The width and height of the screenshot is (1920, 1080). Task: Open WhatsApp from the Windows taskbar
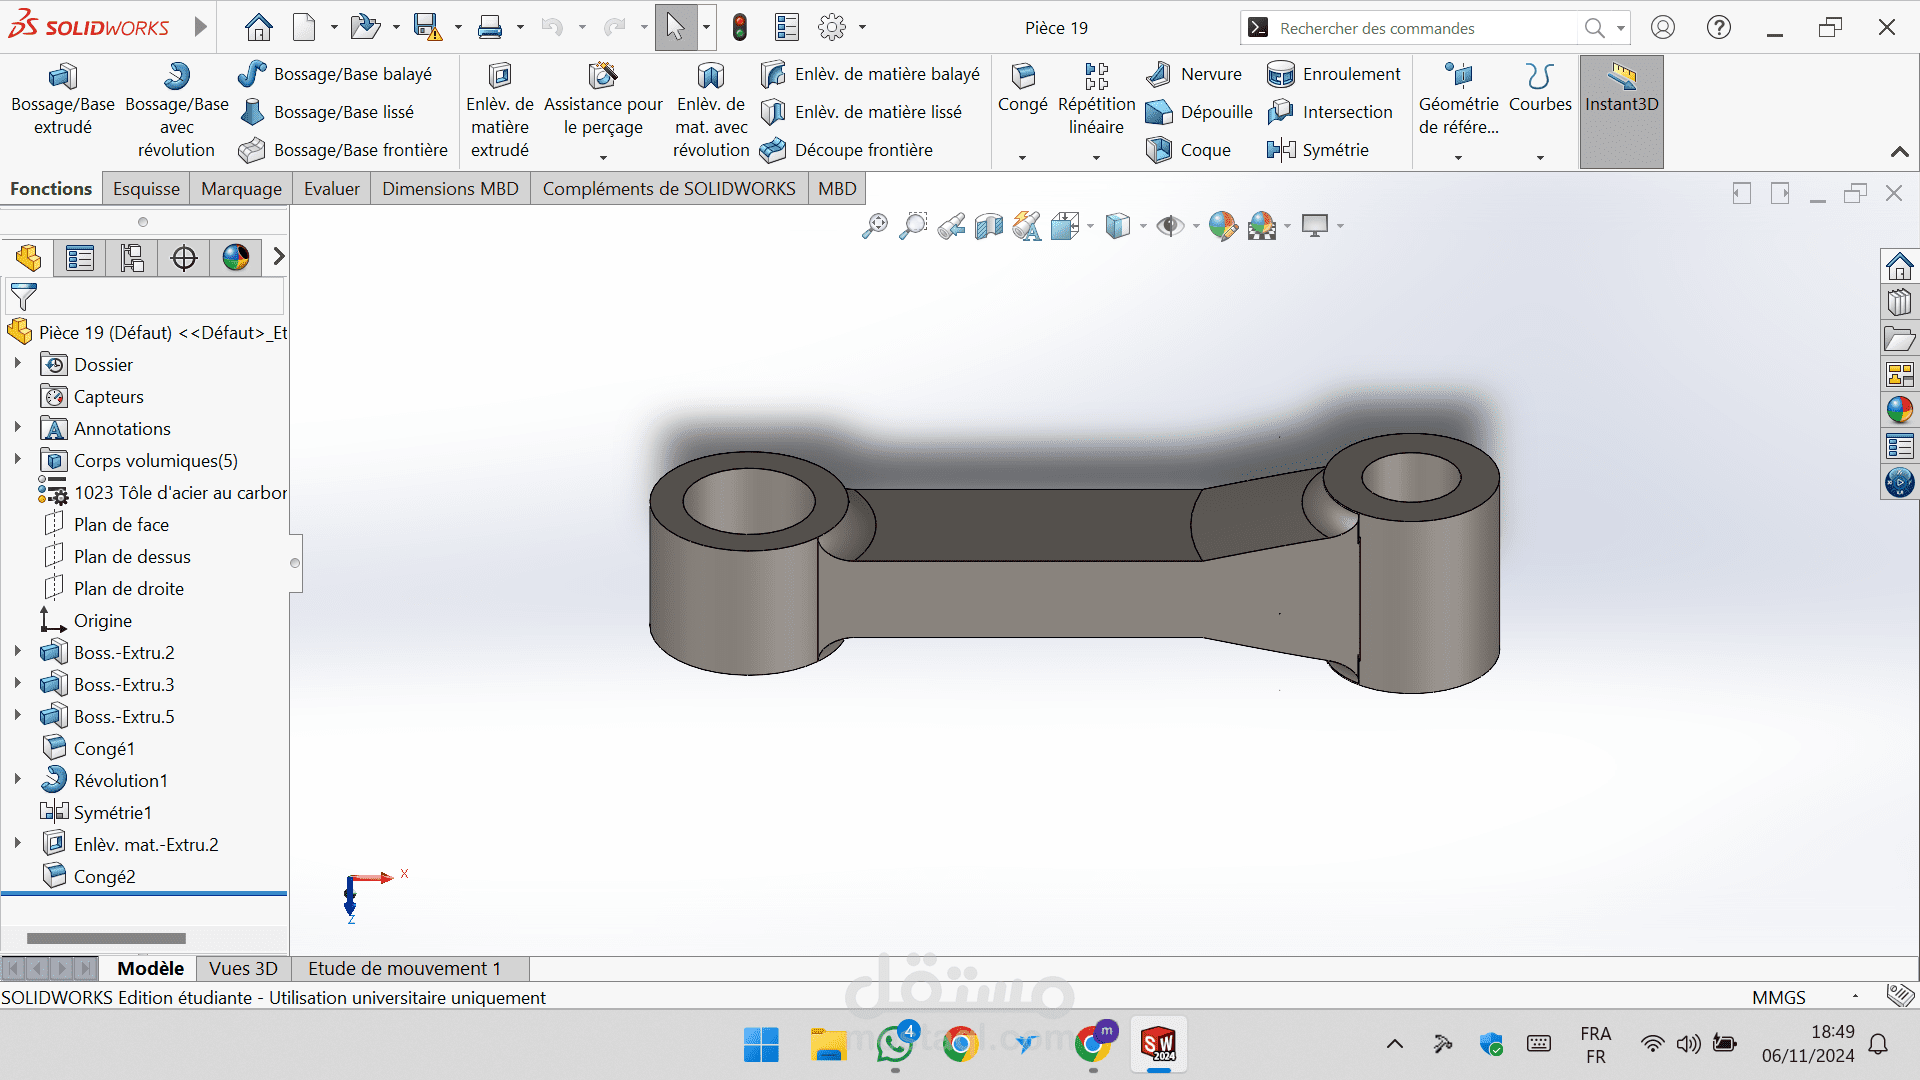(x=895, y=1045)
